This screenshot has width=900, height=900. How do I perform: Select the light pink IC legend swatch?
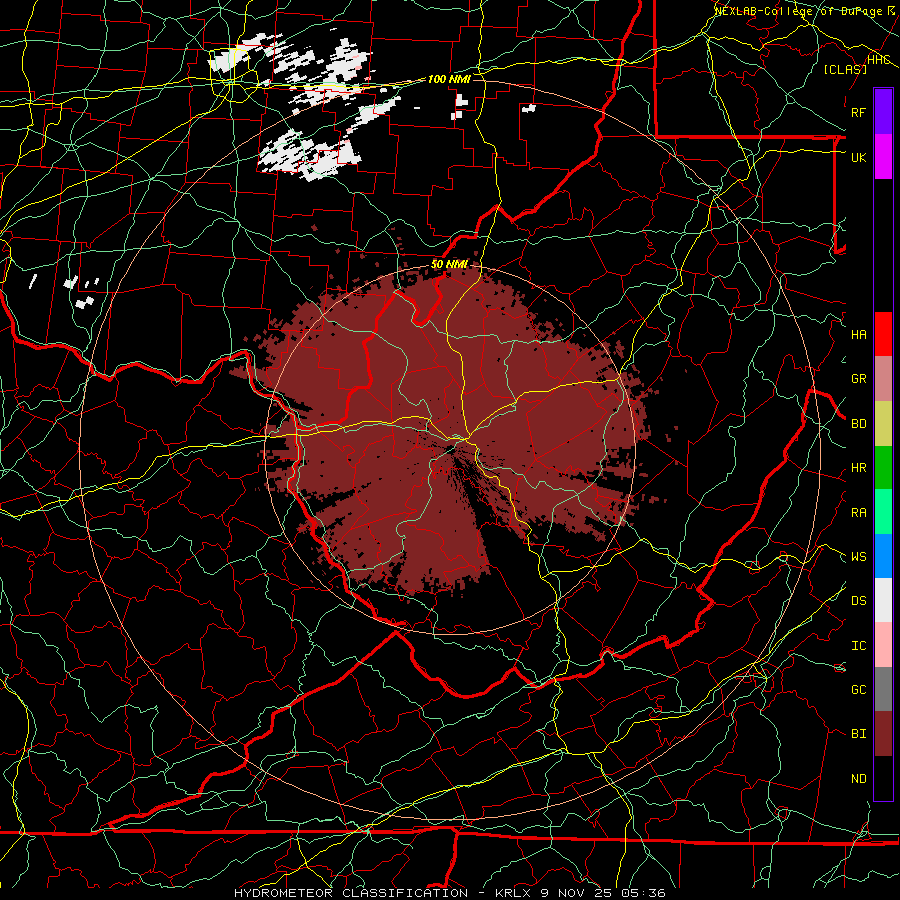pyautogui.click(x=883, y=645)
